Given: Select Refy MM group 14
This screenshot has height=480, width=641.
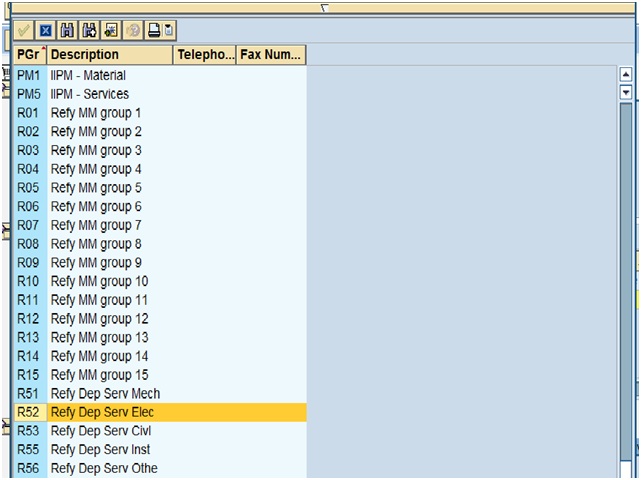Looking at the screenshot, I should tap(99, 357).
